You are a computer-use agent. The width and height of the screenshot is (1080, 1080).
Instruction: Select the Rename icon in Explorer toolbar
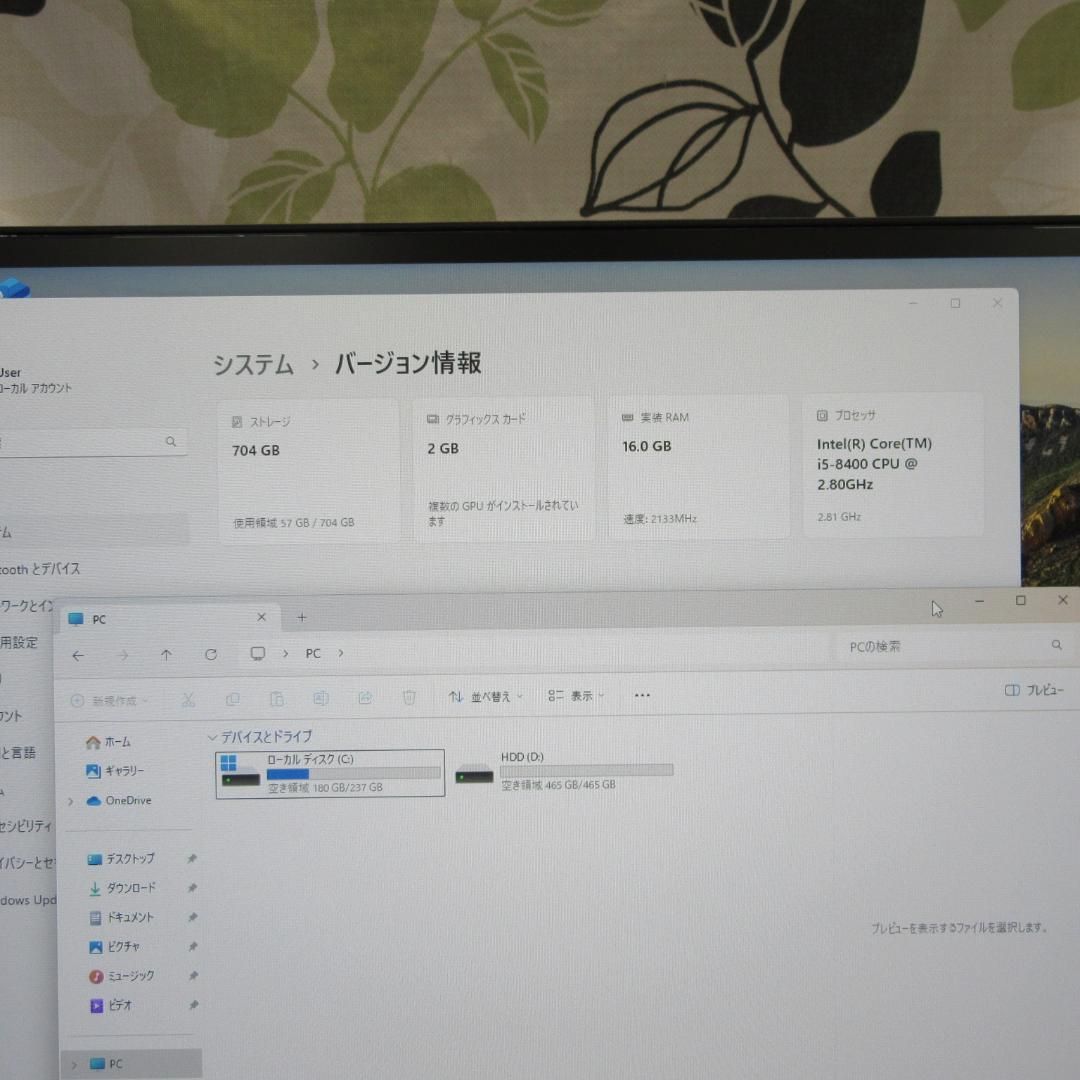[x=320, y=699]
